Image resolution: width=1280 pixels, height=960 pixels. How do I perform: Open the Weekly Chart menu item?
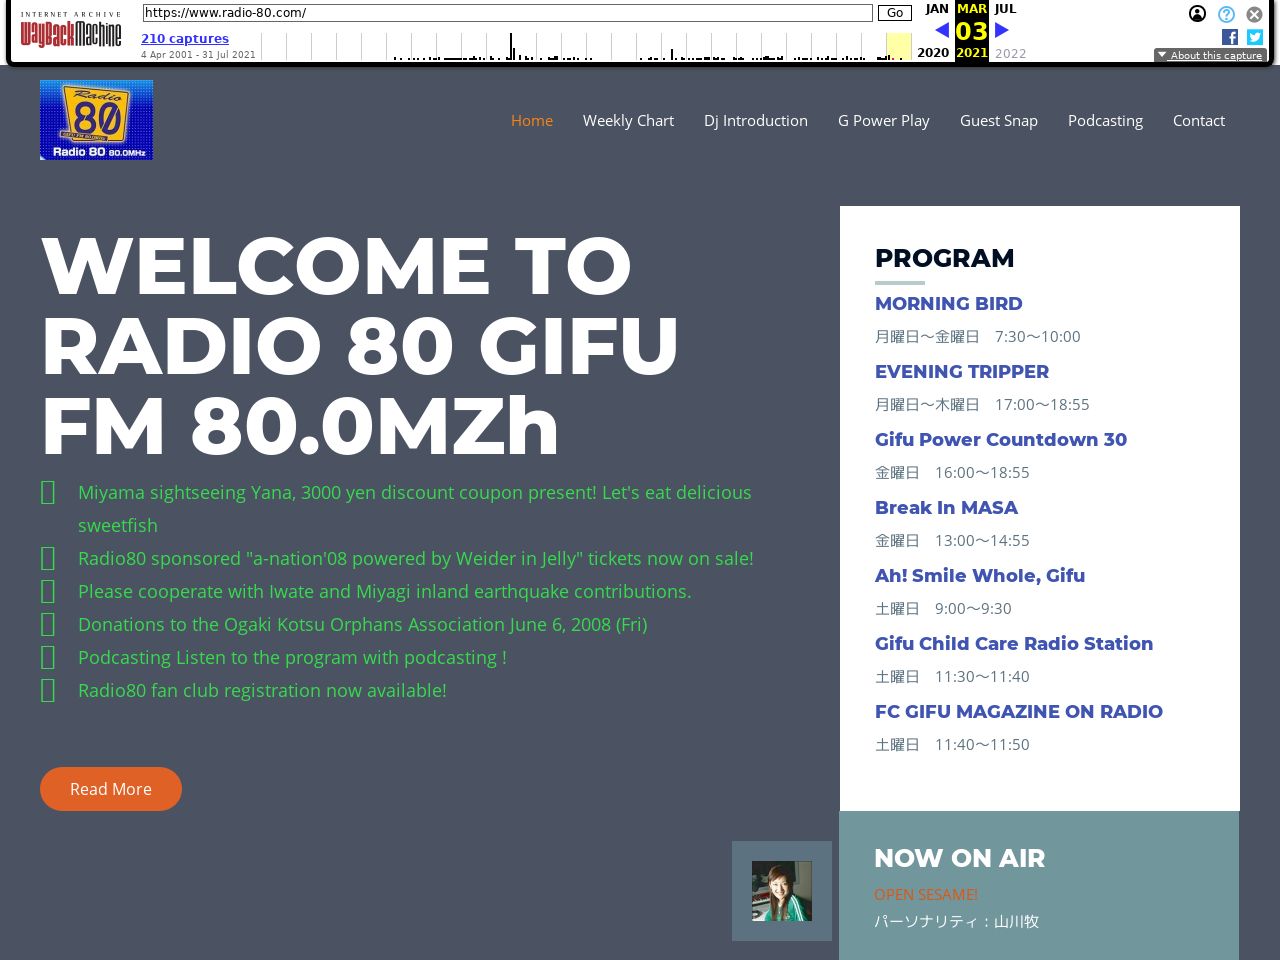click(628, 120)
